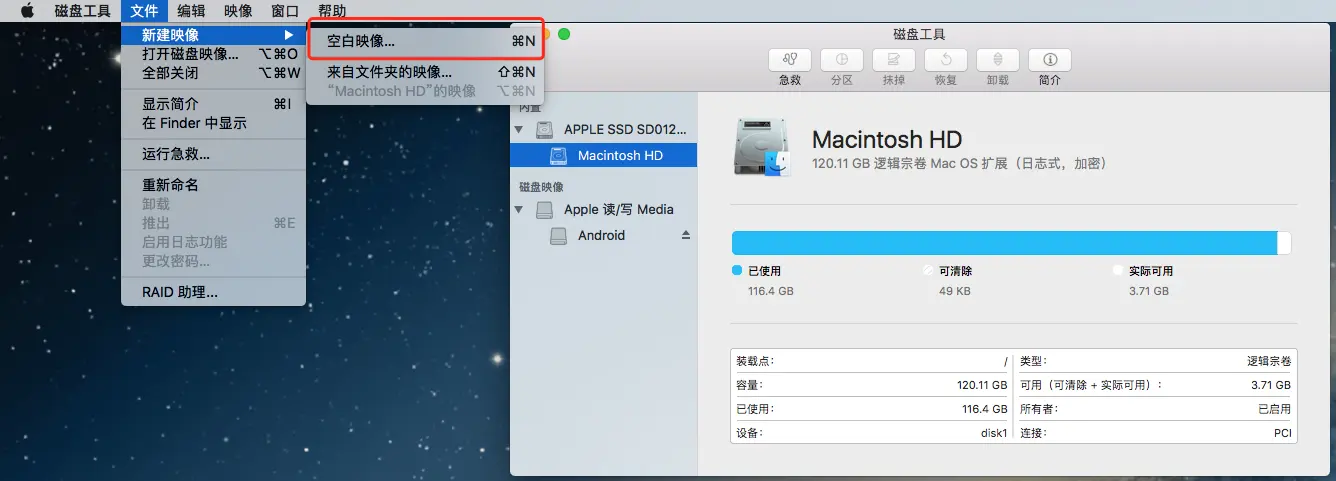Collapse the Apple 读/写 Media disclosure triangle
Viewport: 1336px width, 481px height.
click(519, 210)
